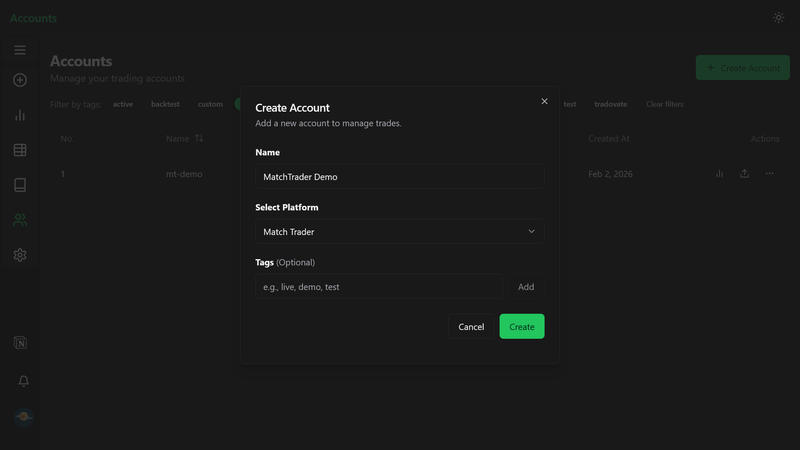Open the bar chart analytics sidebar icon
The width and height of the screenshot is (800, 450).
pyautogui.click(x=20, y=115)
